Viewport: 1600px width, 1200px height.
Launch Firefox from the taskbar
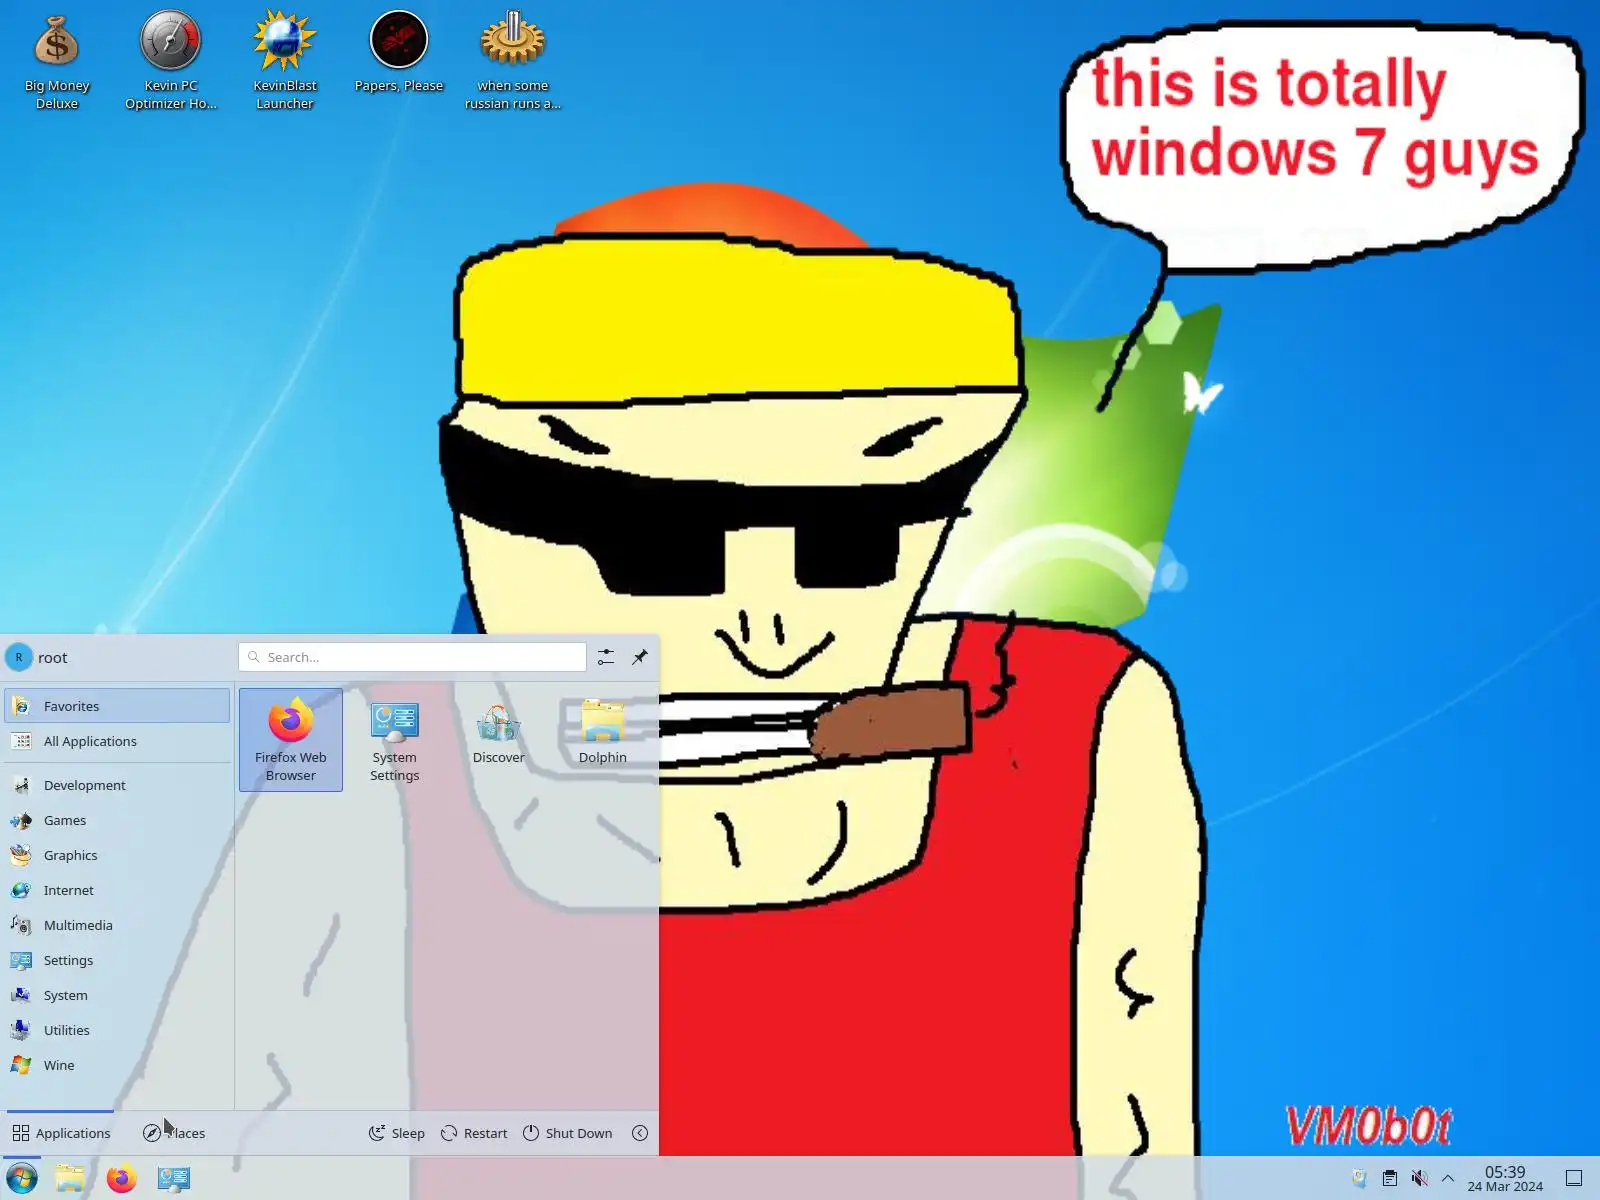coord(122,1178)
